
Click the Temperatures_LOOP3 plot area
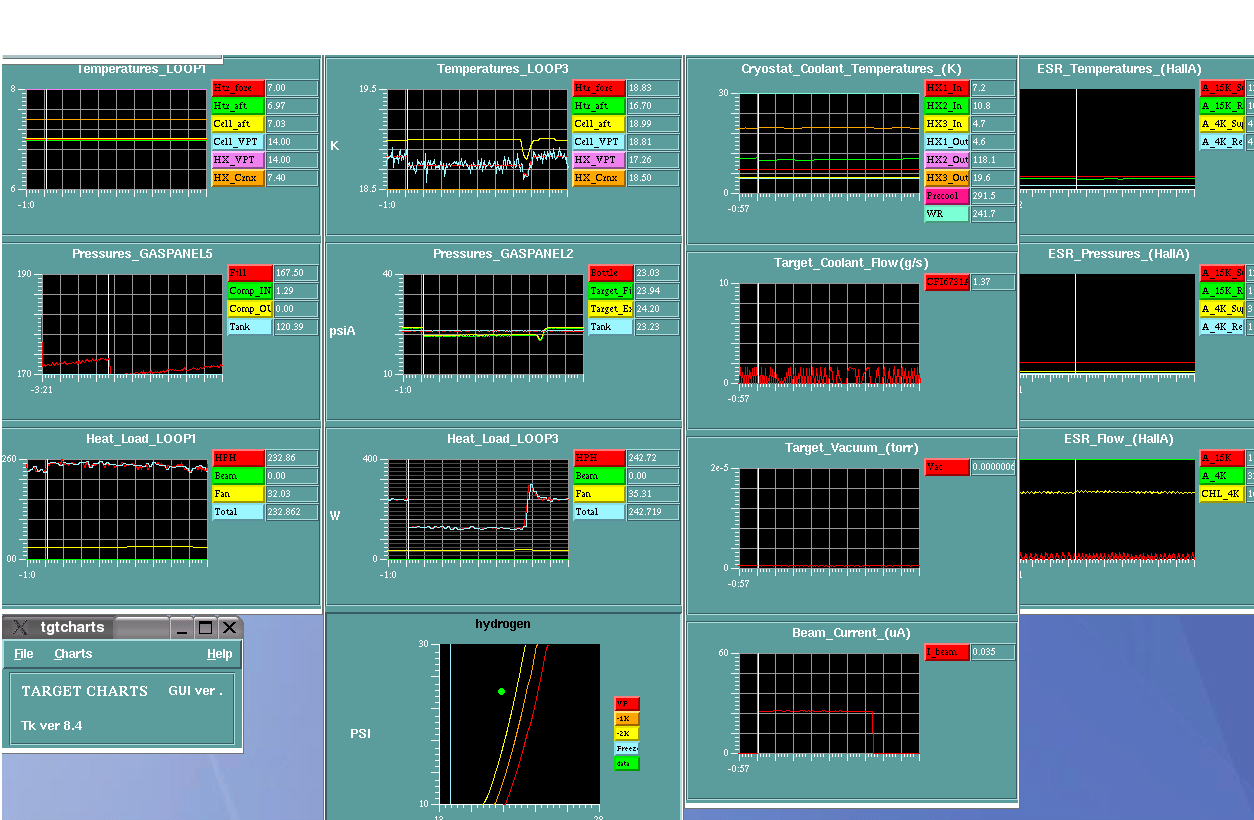[x=477, y=140]
